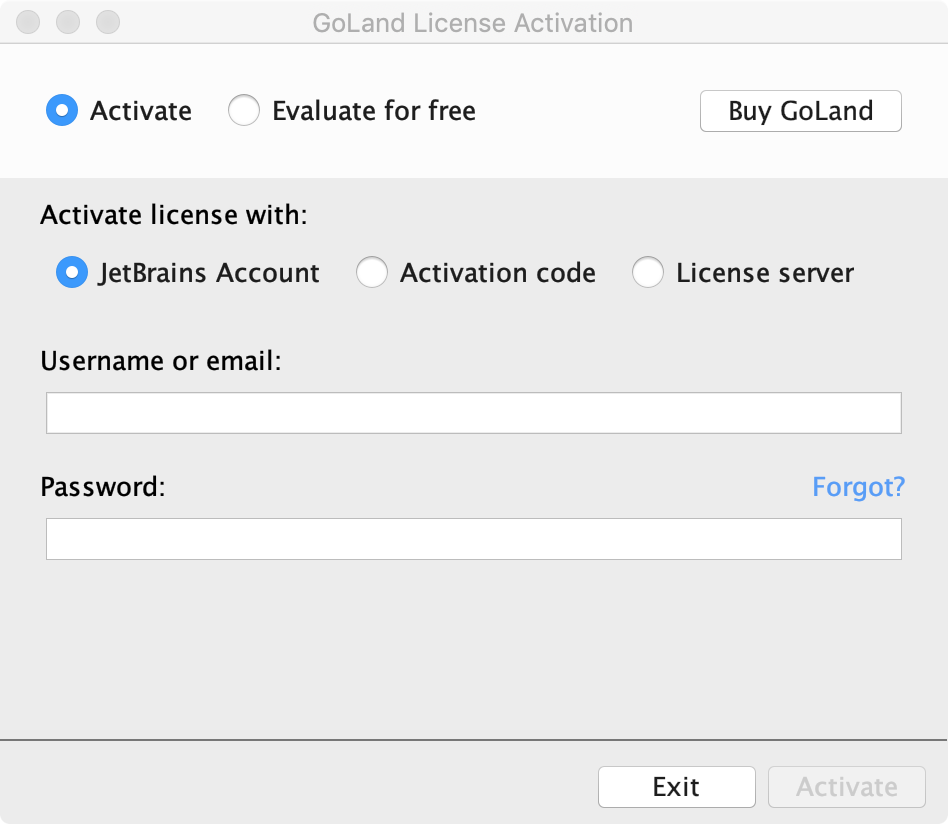Open the Buy GoLand page

pyautogui.click(x=800, y=111)
